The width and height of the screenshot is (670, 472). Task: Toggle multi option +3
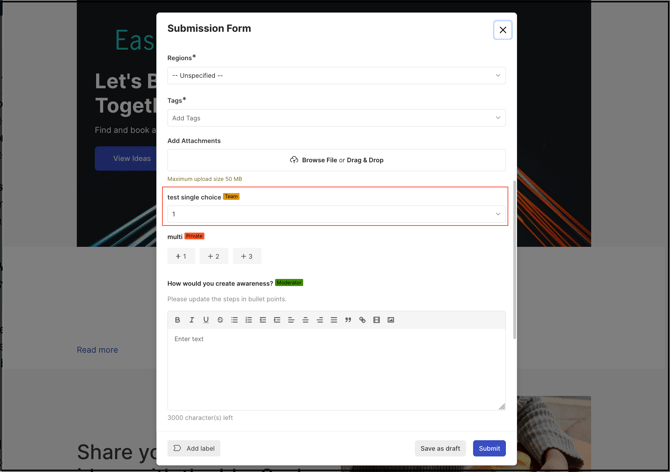[247, 256]
